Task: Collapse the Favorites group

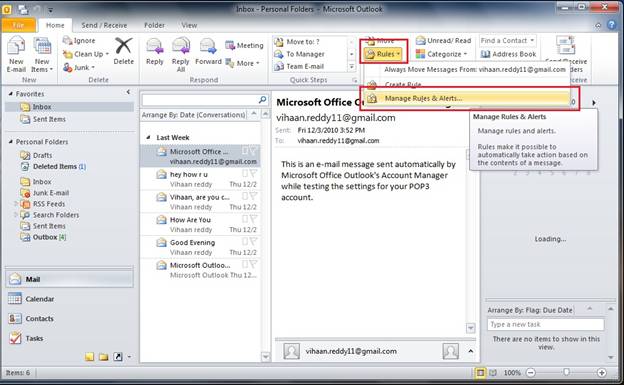Action: 11,94
